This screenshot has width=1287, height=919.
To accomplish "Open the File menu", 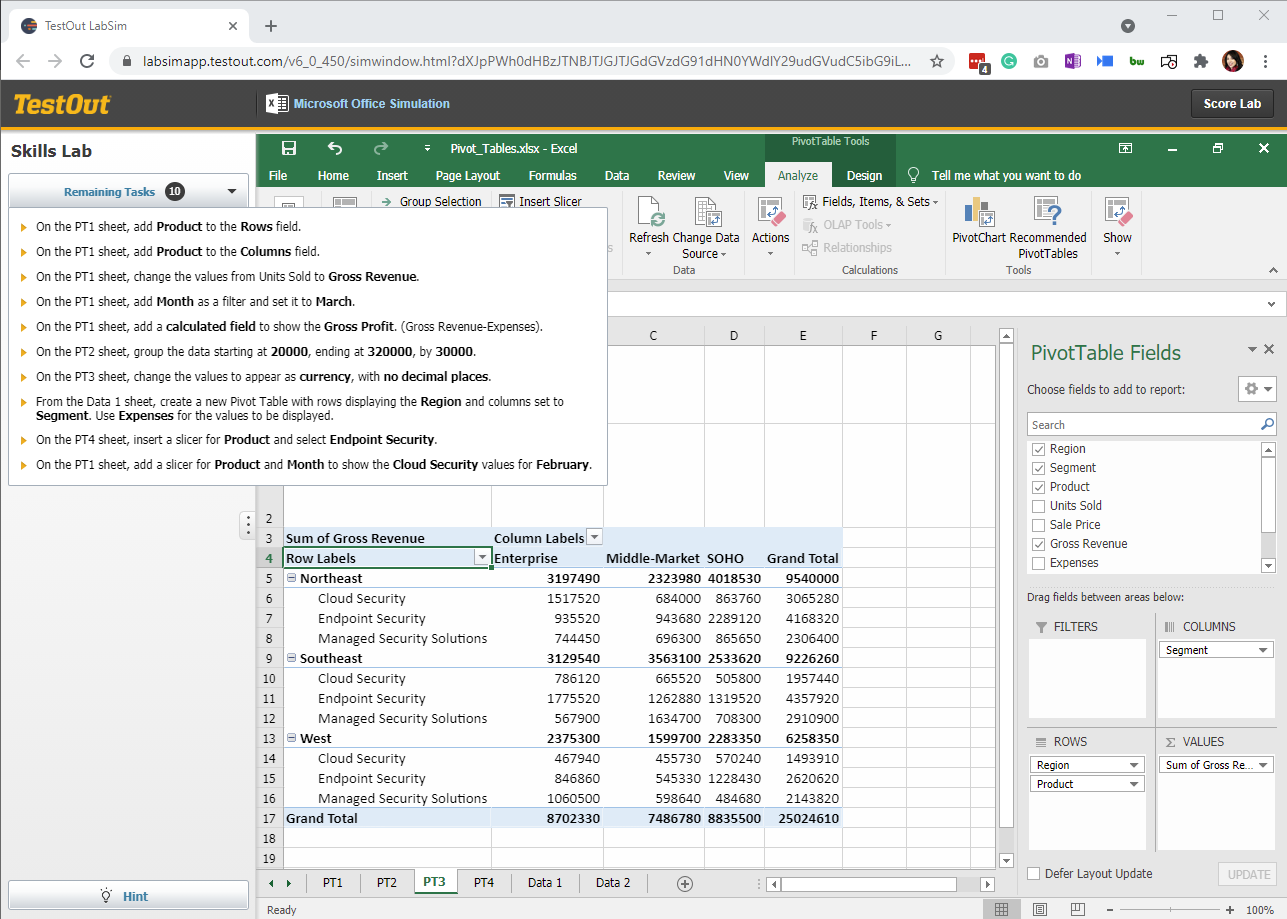I will (278, 175).
